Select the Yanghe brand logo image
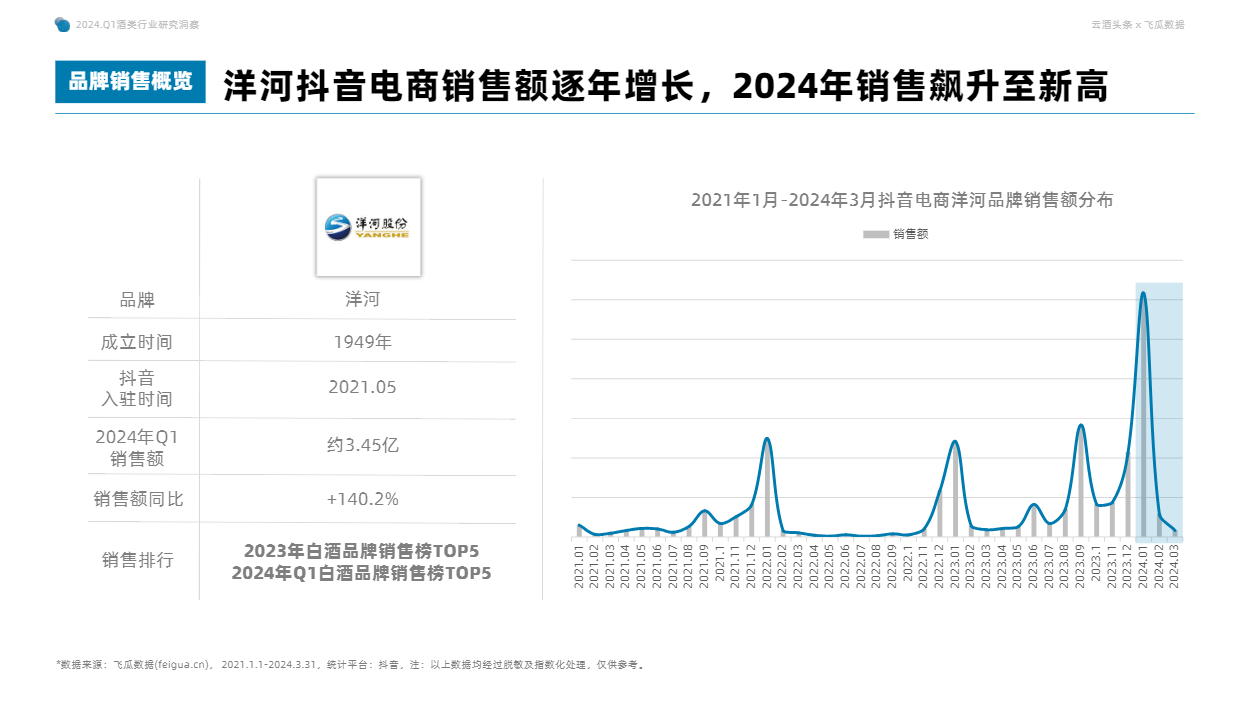The height and width of the screenshot is (703, 1250). point(368,227)
